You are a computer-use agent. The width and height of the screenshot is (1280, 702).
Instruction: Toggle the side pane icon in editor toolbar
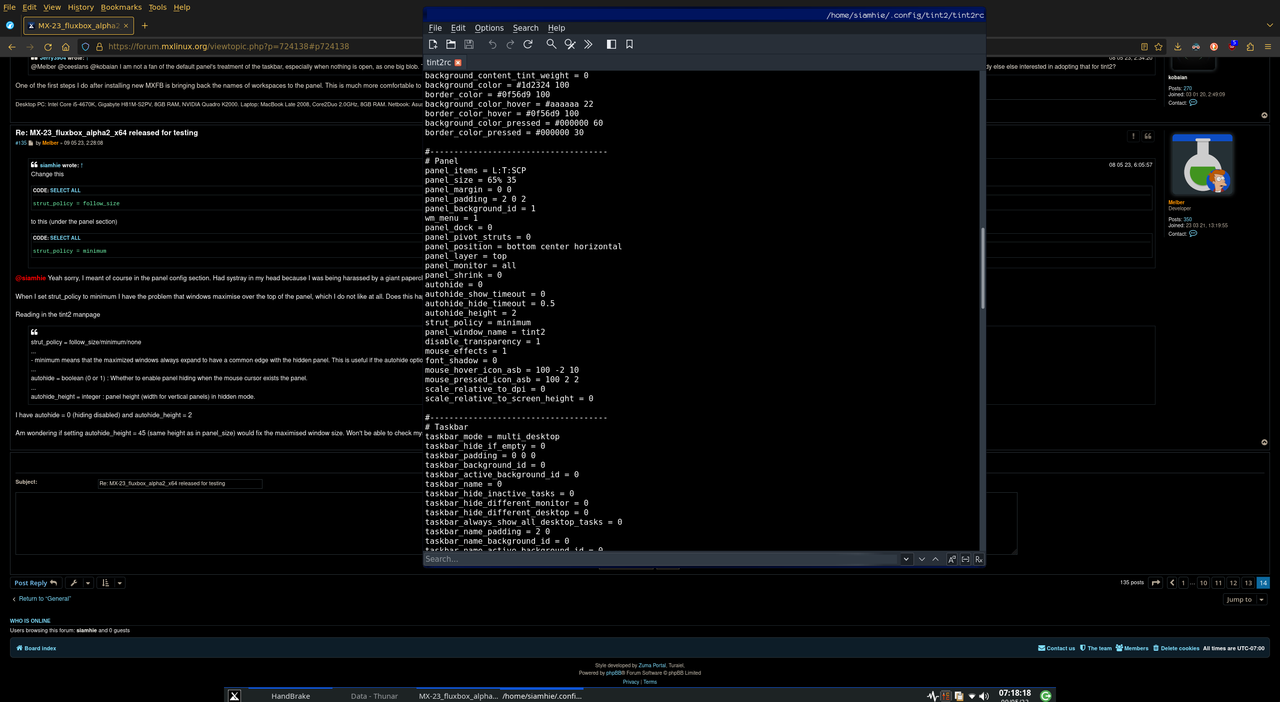pyautogui.click(x=611, y=44)
